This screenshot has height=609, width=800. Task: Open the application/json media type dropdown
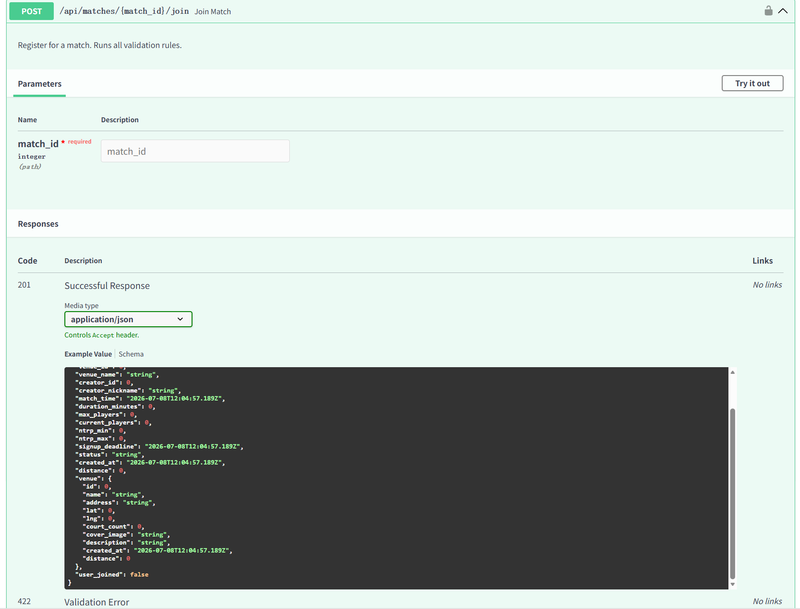(128, 319)
